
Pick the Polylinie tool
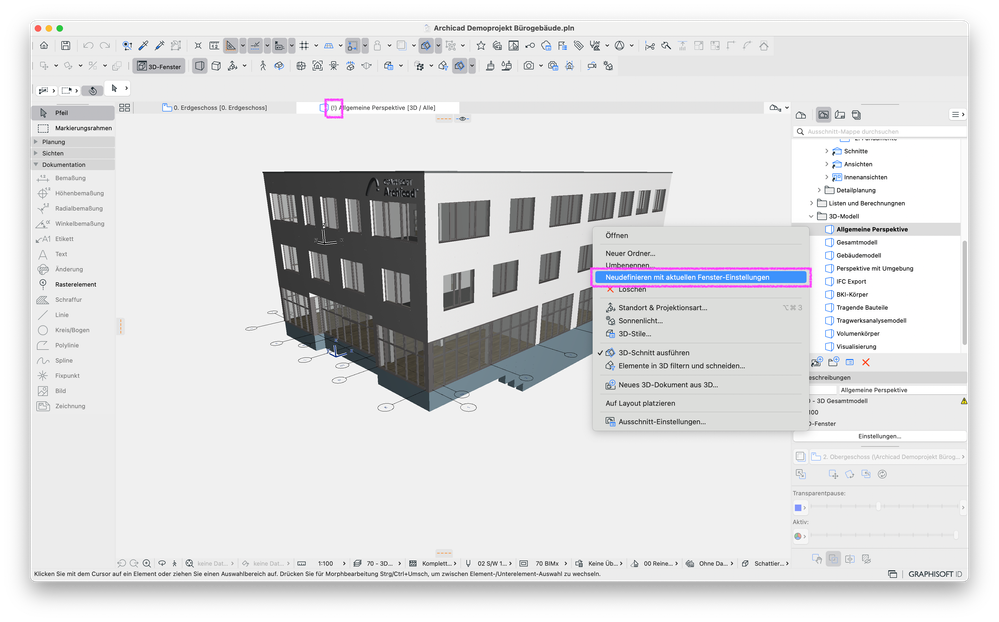pyautogui.click(x=68, y=345)
